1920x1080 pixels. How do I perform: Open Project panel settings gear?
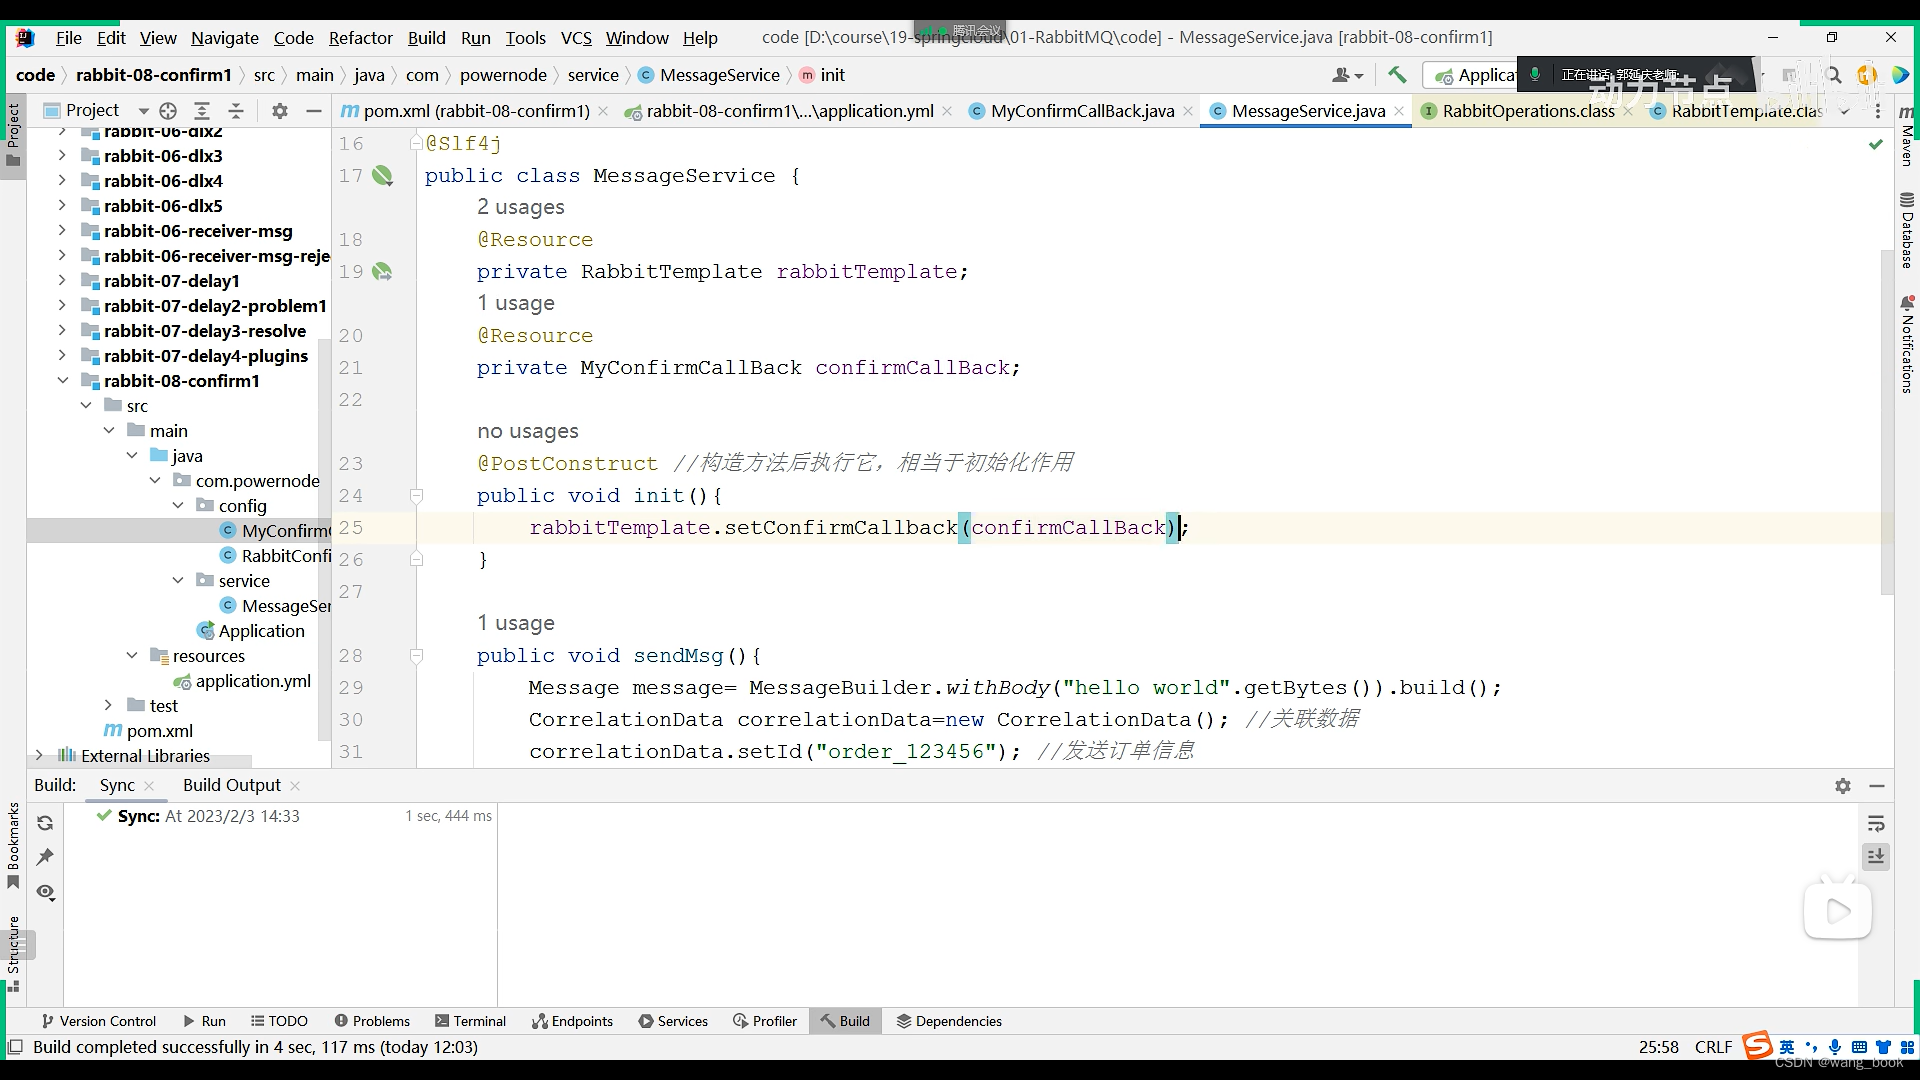coord(280,111)
